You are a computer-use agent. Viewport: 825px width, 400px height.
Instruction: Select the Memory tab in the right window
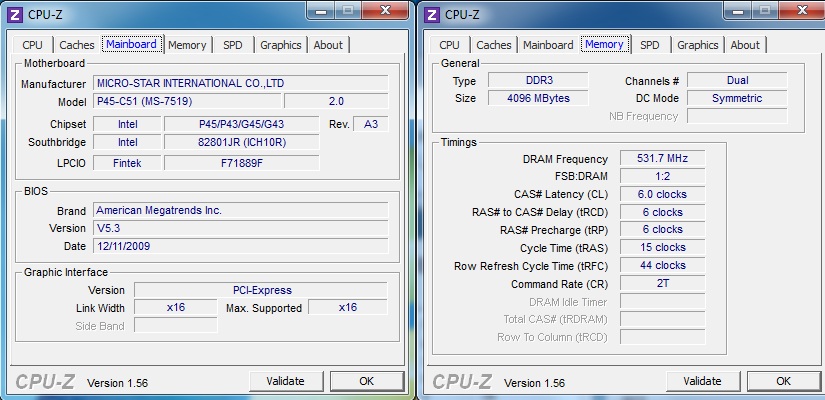604,44
